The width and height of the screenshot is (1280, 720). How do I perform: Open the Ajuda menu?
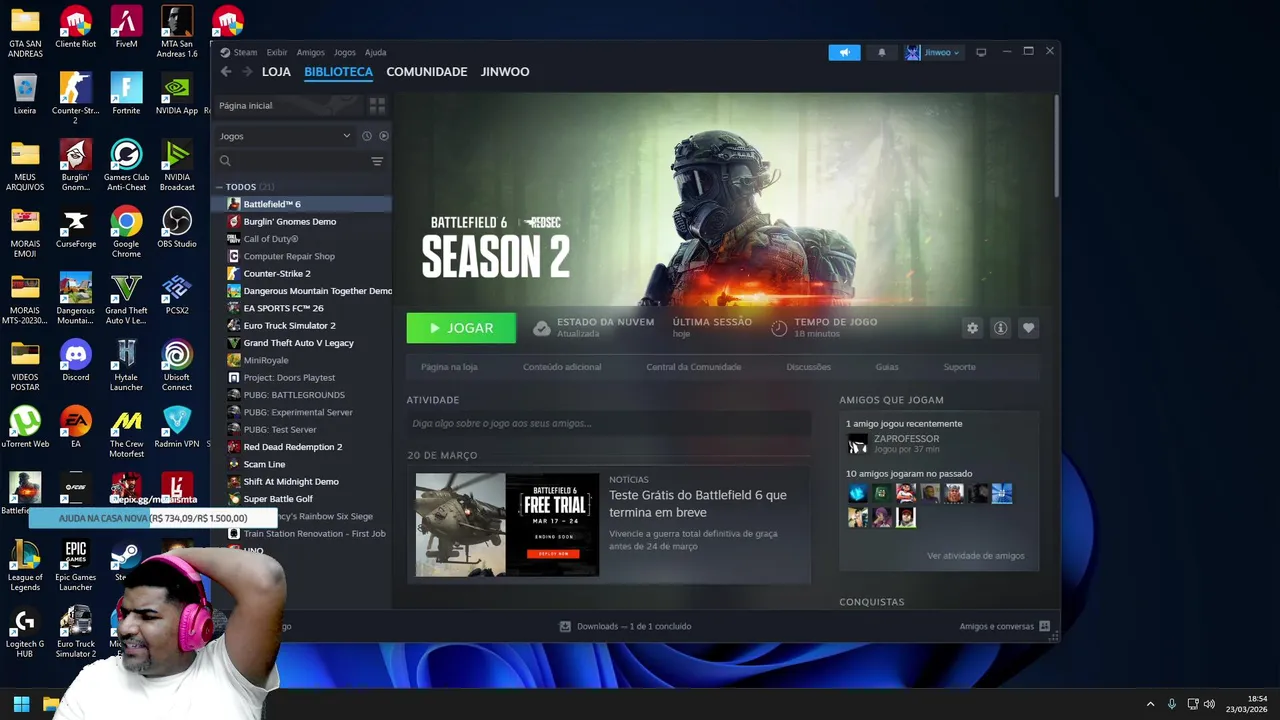coord(376,52)
